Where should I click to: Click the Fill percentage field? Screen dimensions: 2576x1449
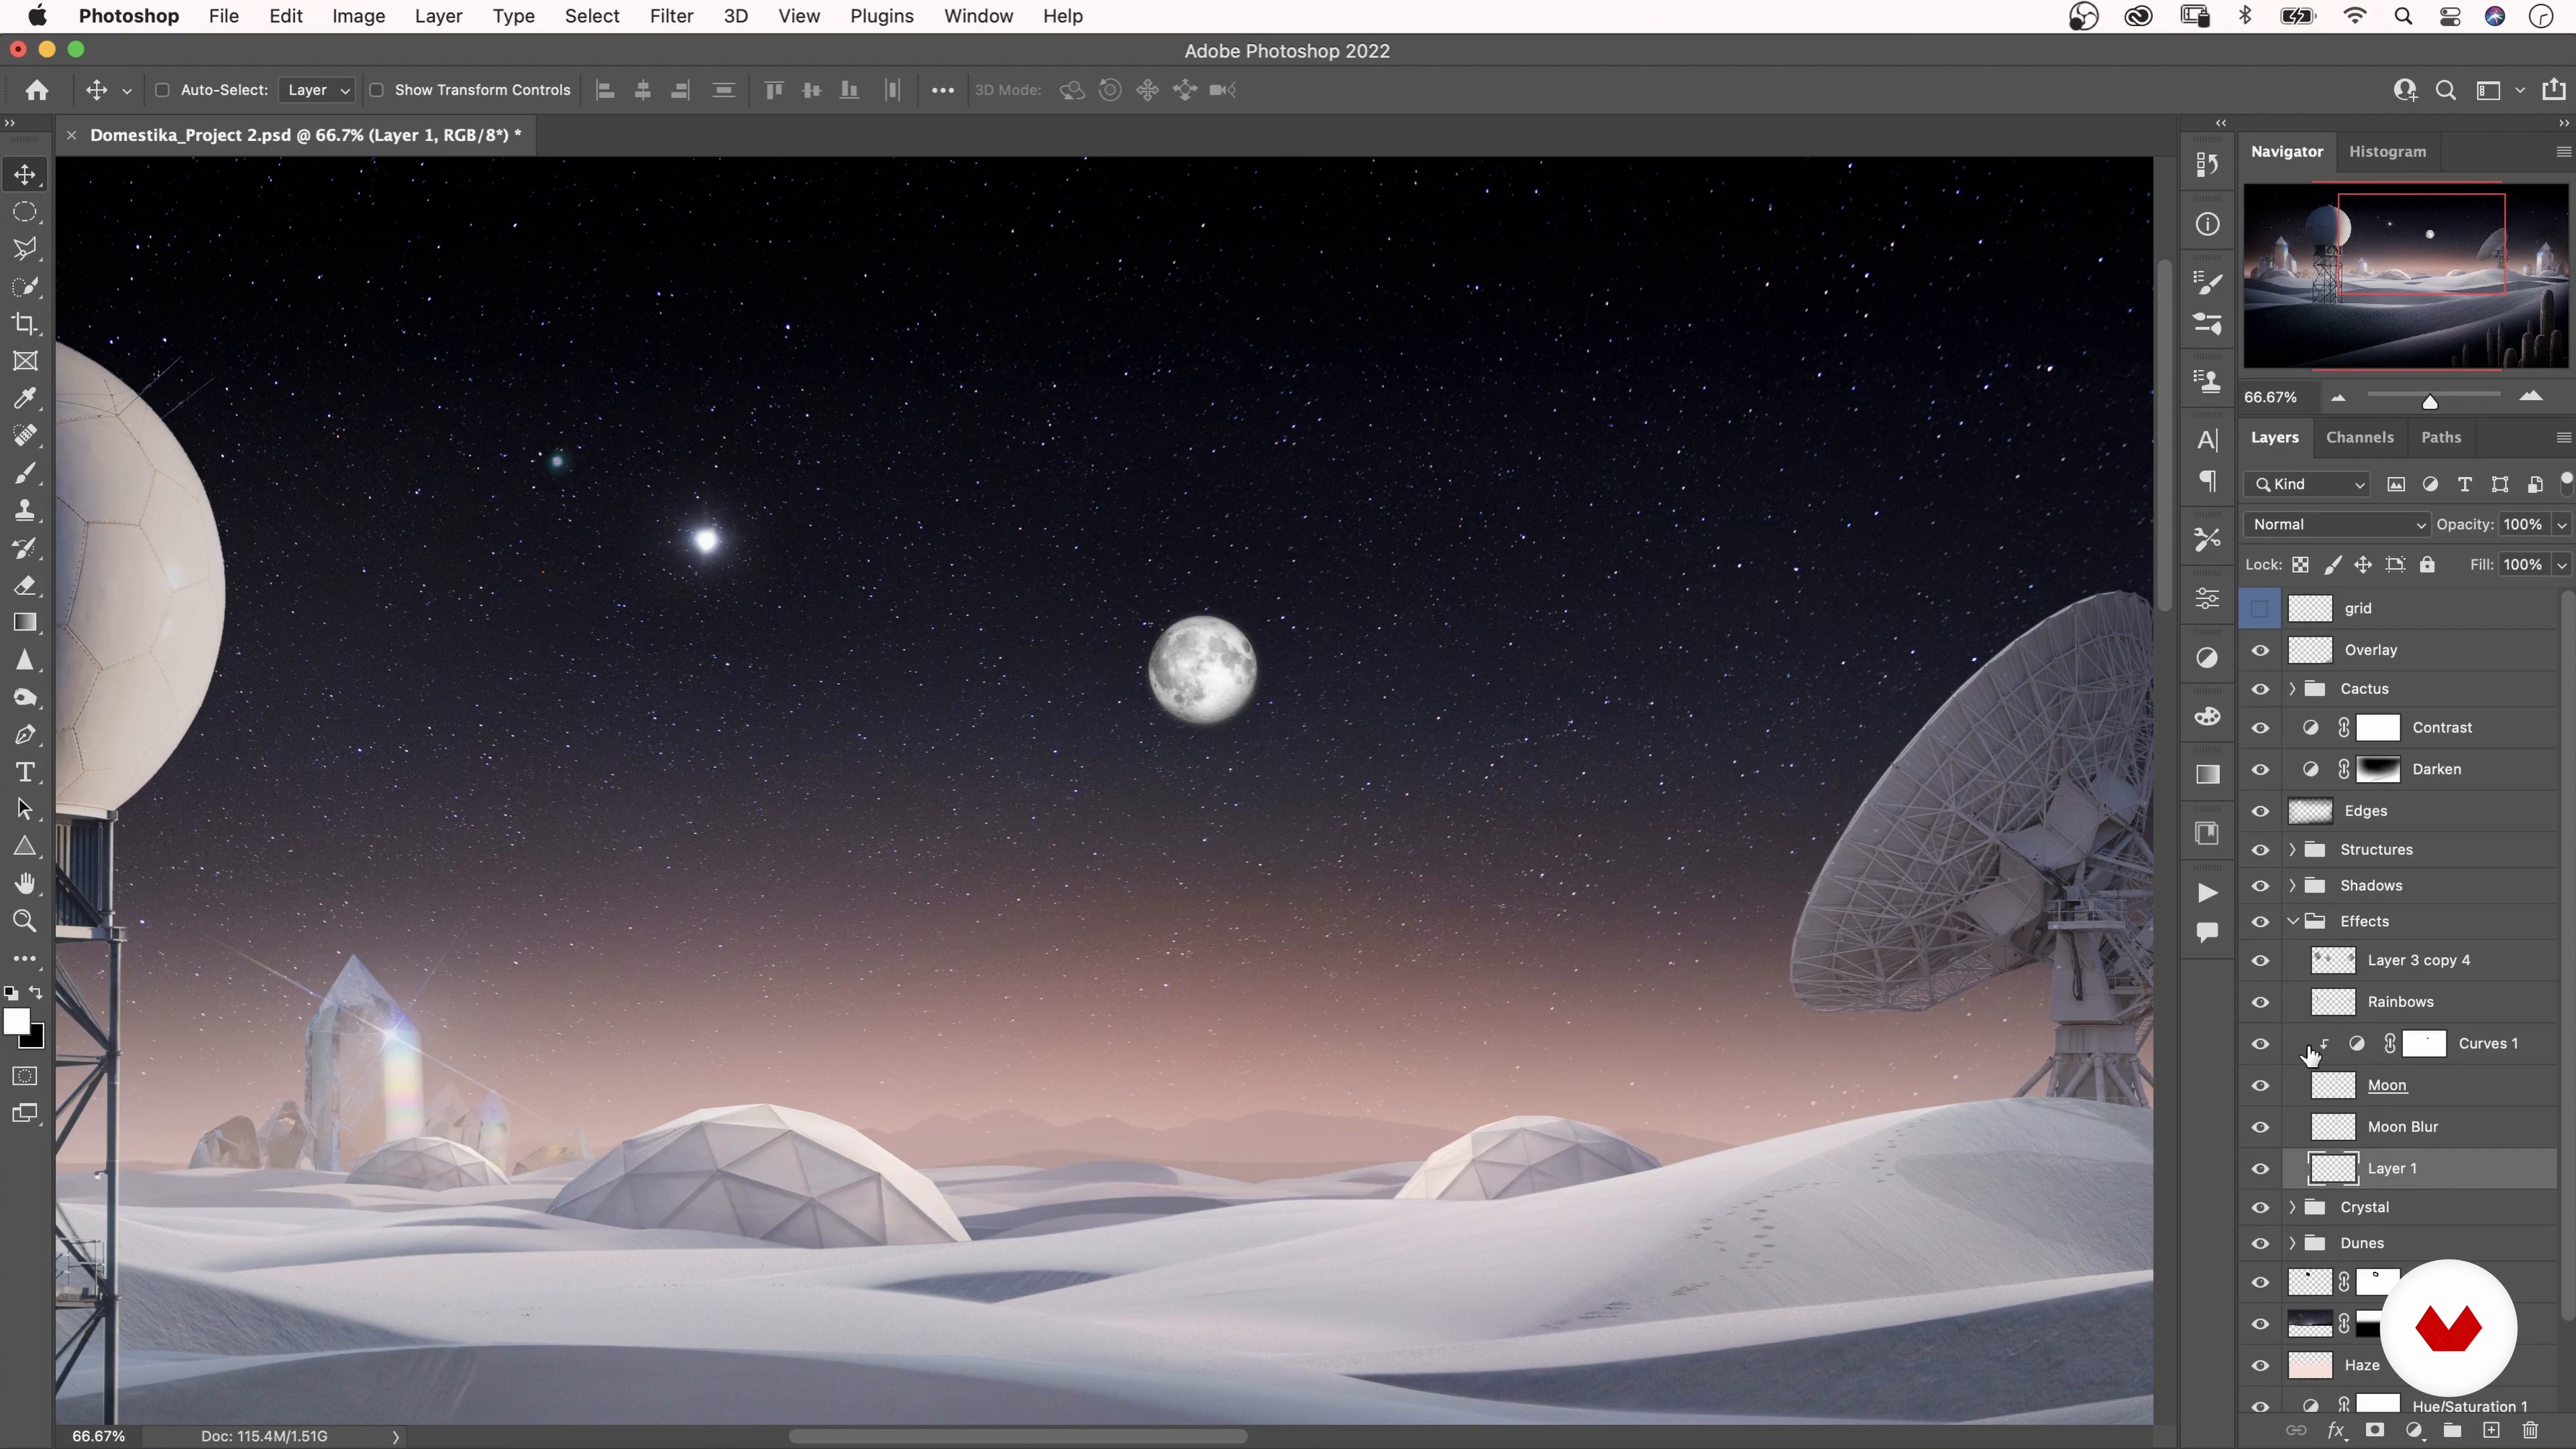click(x=2522, y=565)
